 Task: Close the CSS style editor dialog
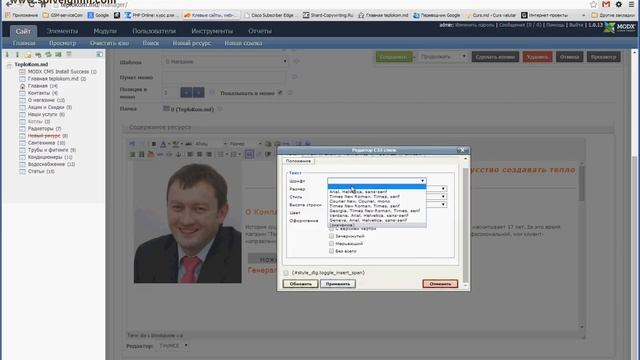coord(462,150)
